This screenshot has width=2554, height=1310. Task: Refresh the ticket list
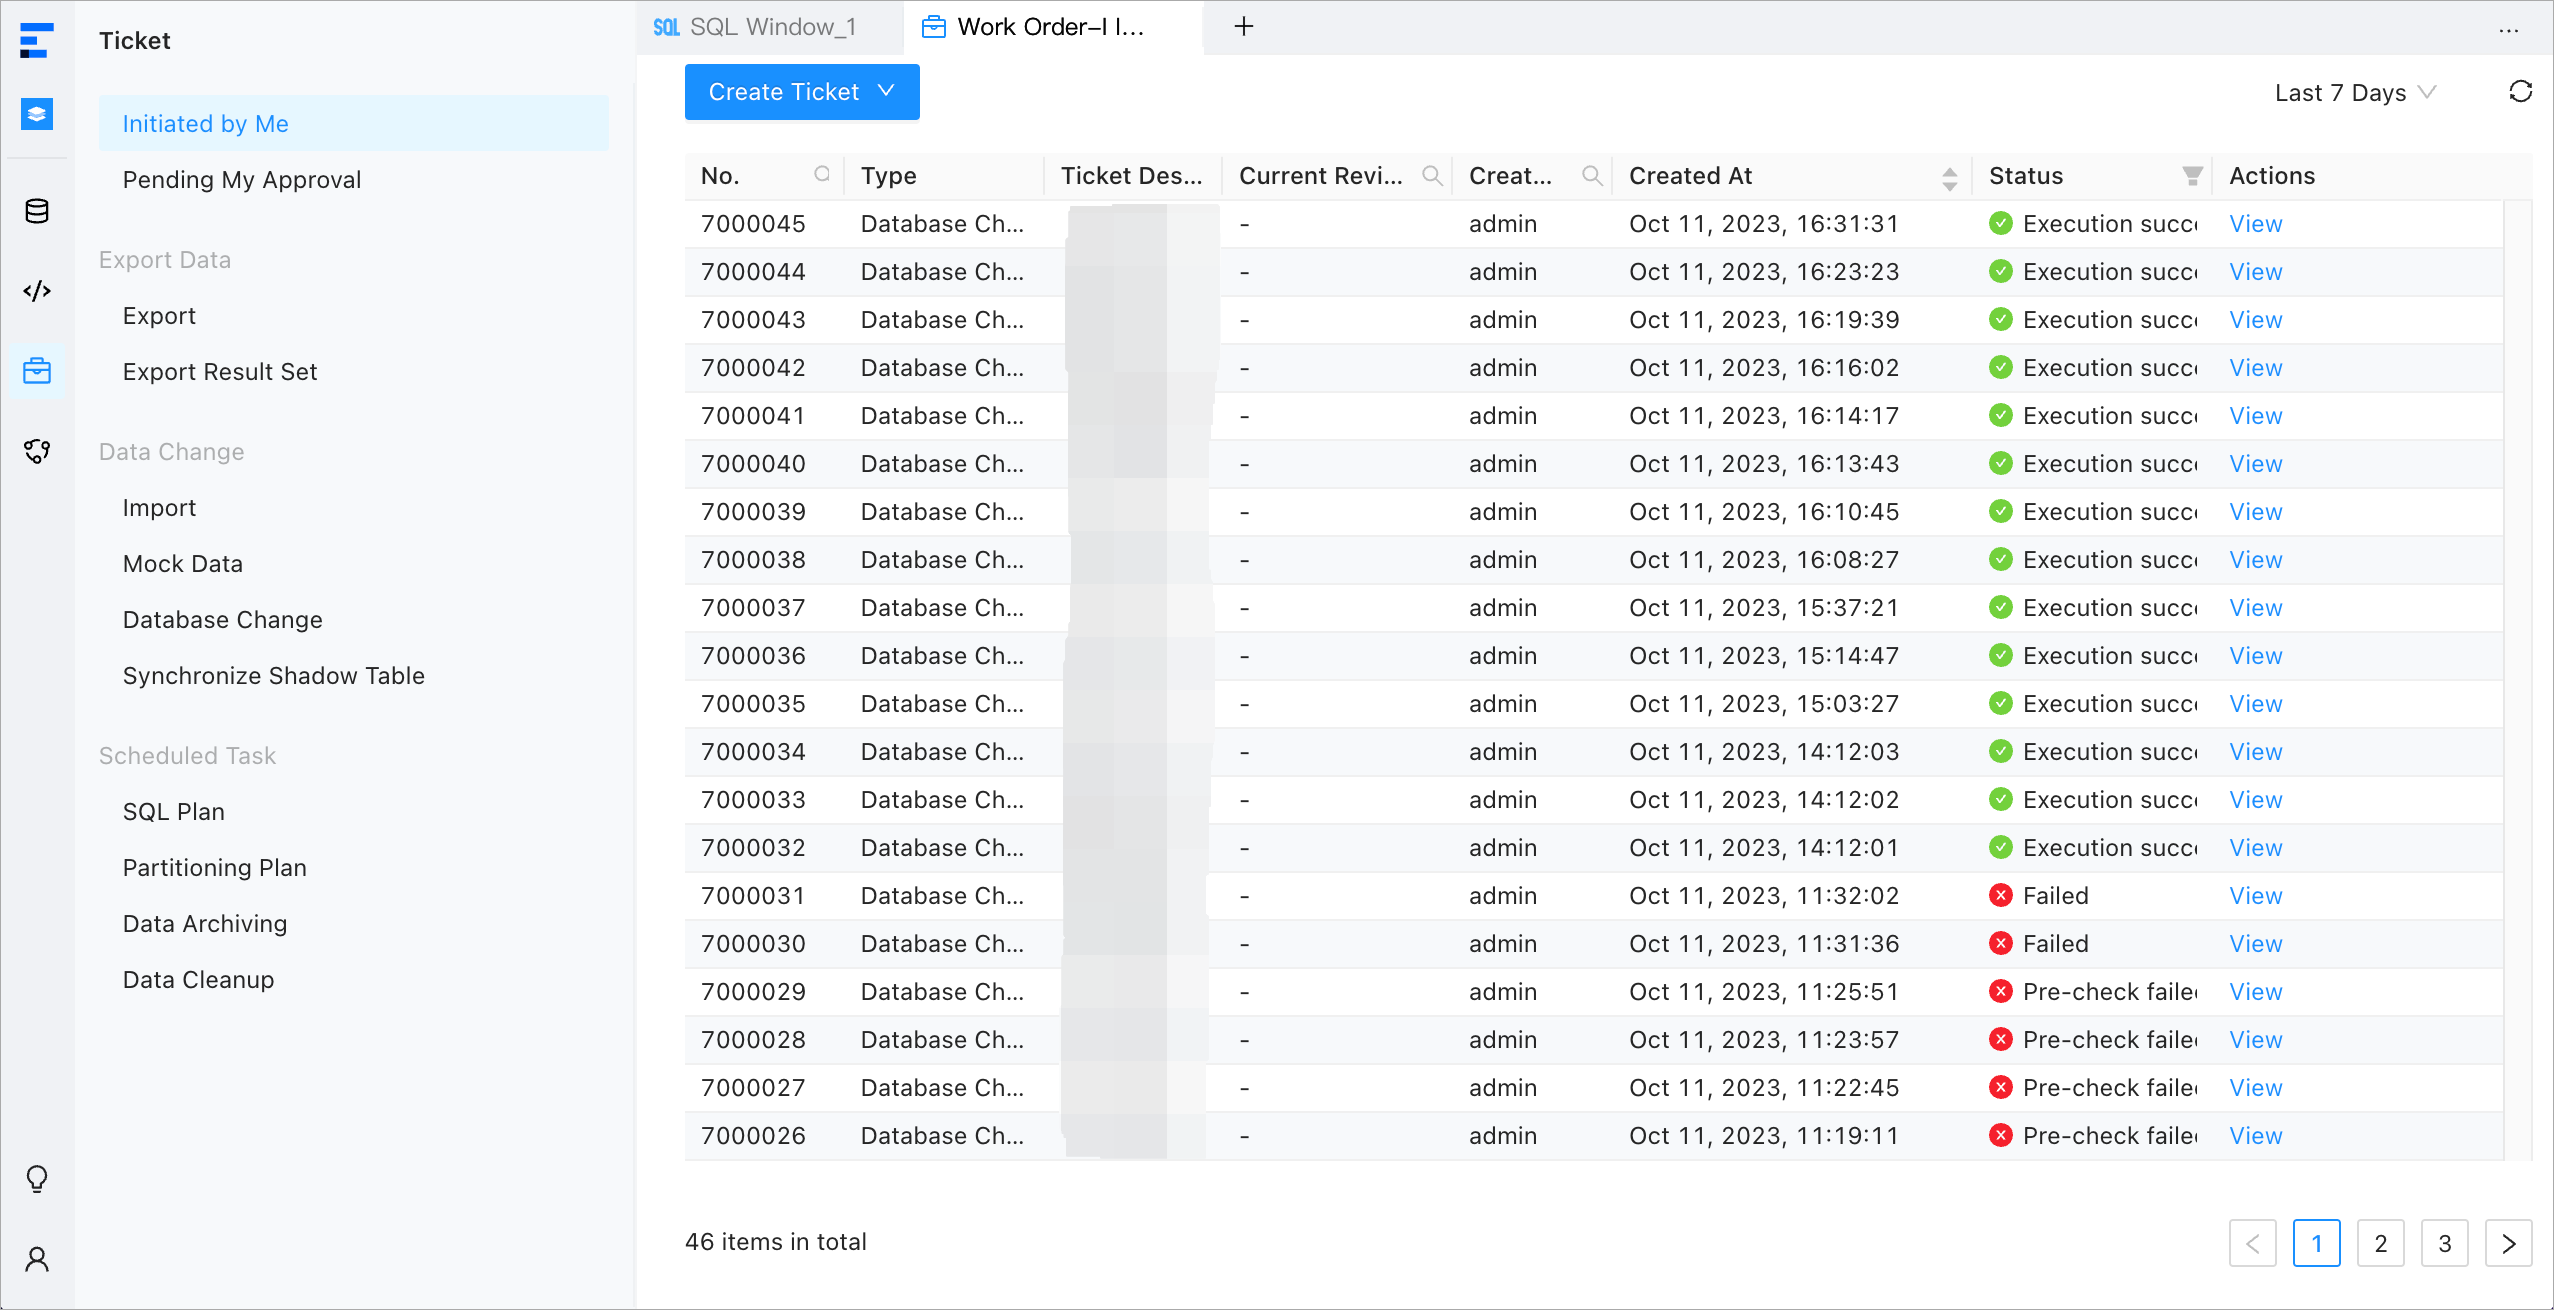tap(2520, 92)
